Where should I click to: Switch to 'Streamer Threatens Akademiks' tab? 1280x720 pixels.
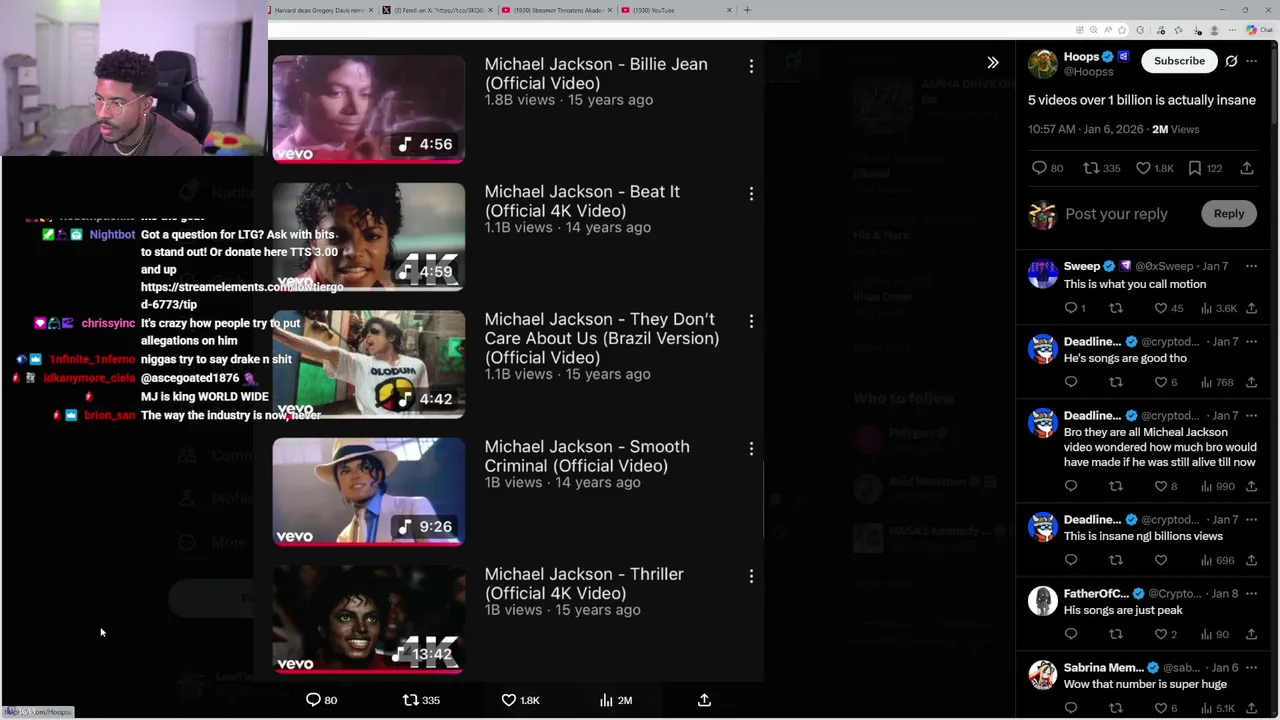point(556,10)
